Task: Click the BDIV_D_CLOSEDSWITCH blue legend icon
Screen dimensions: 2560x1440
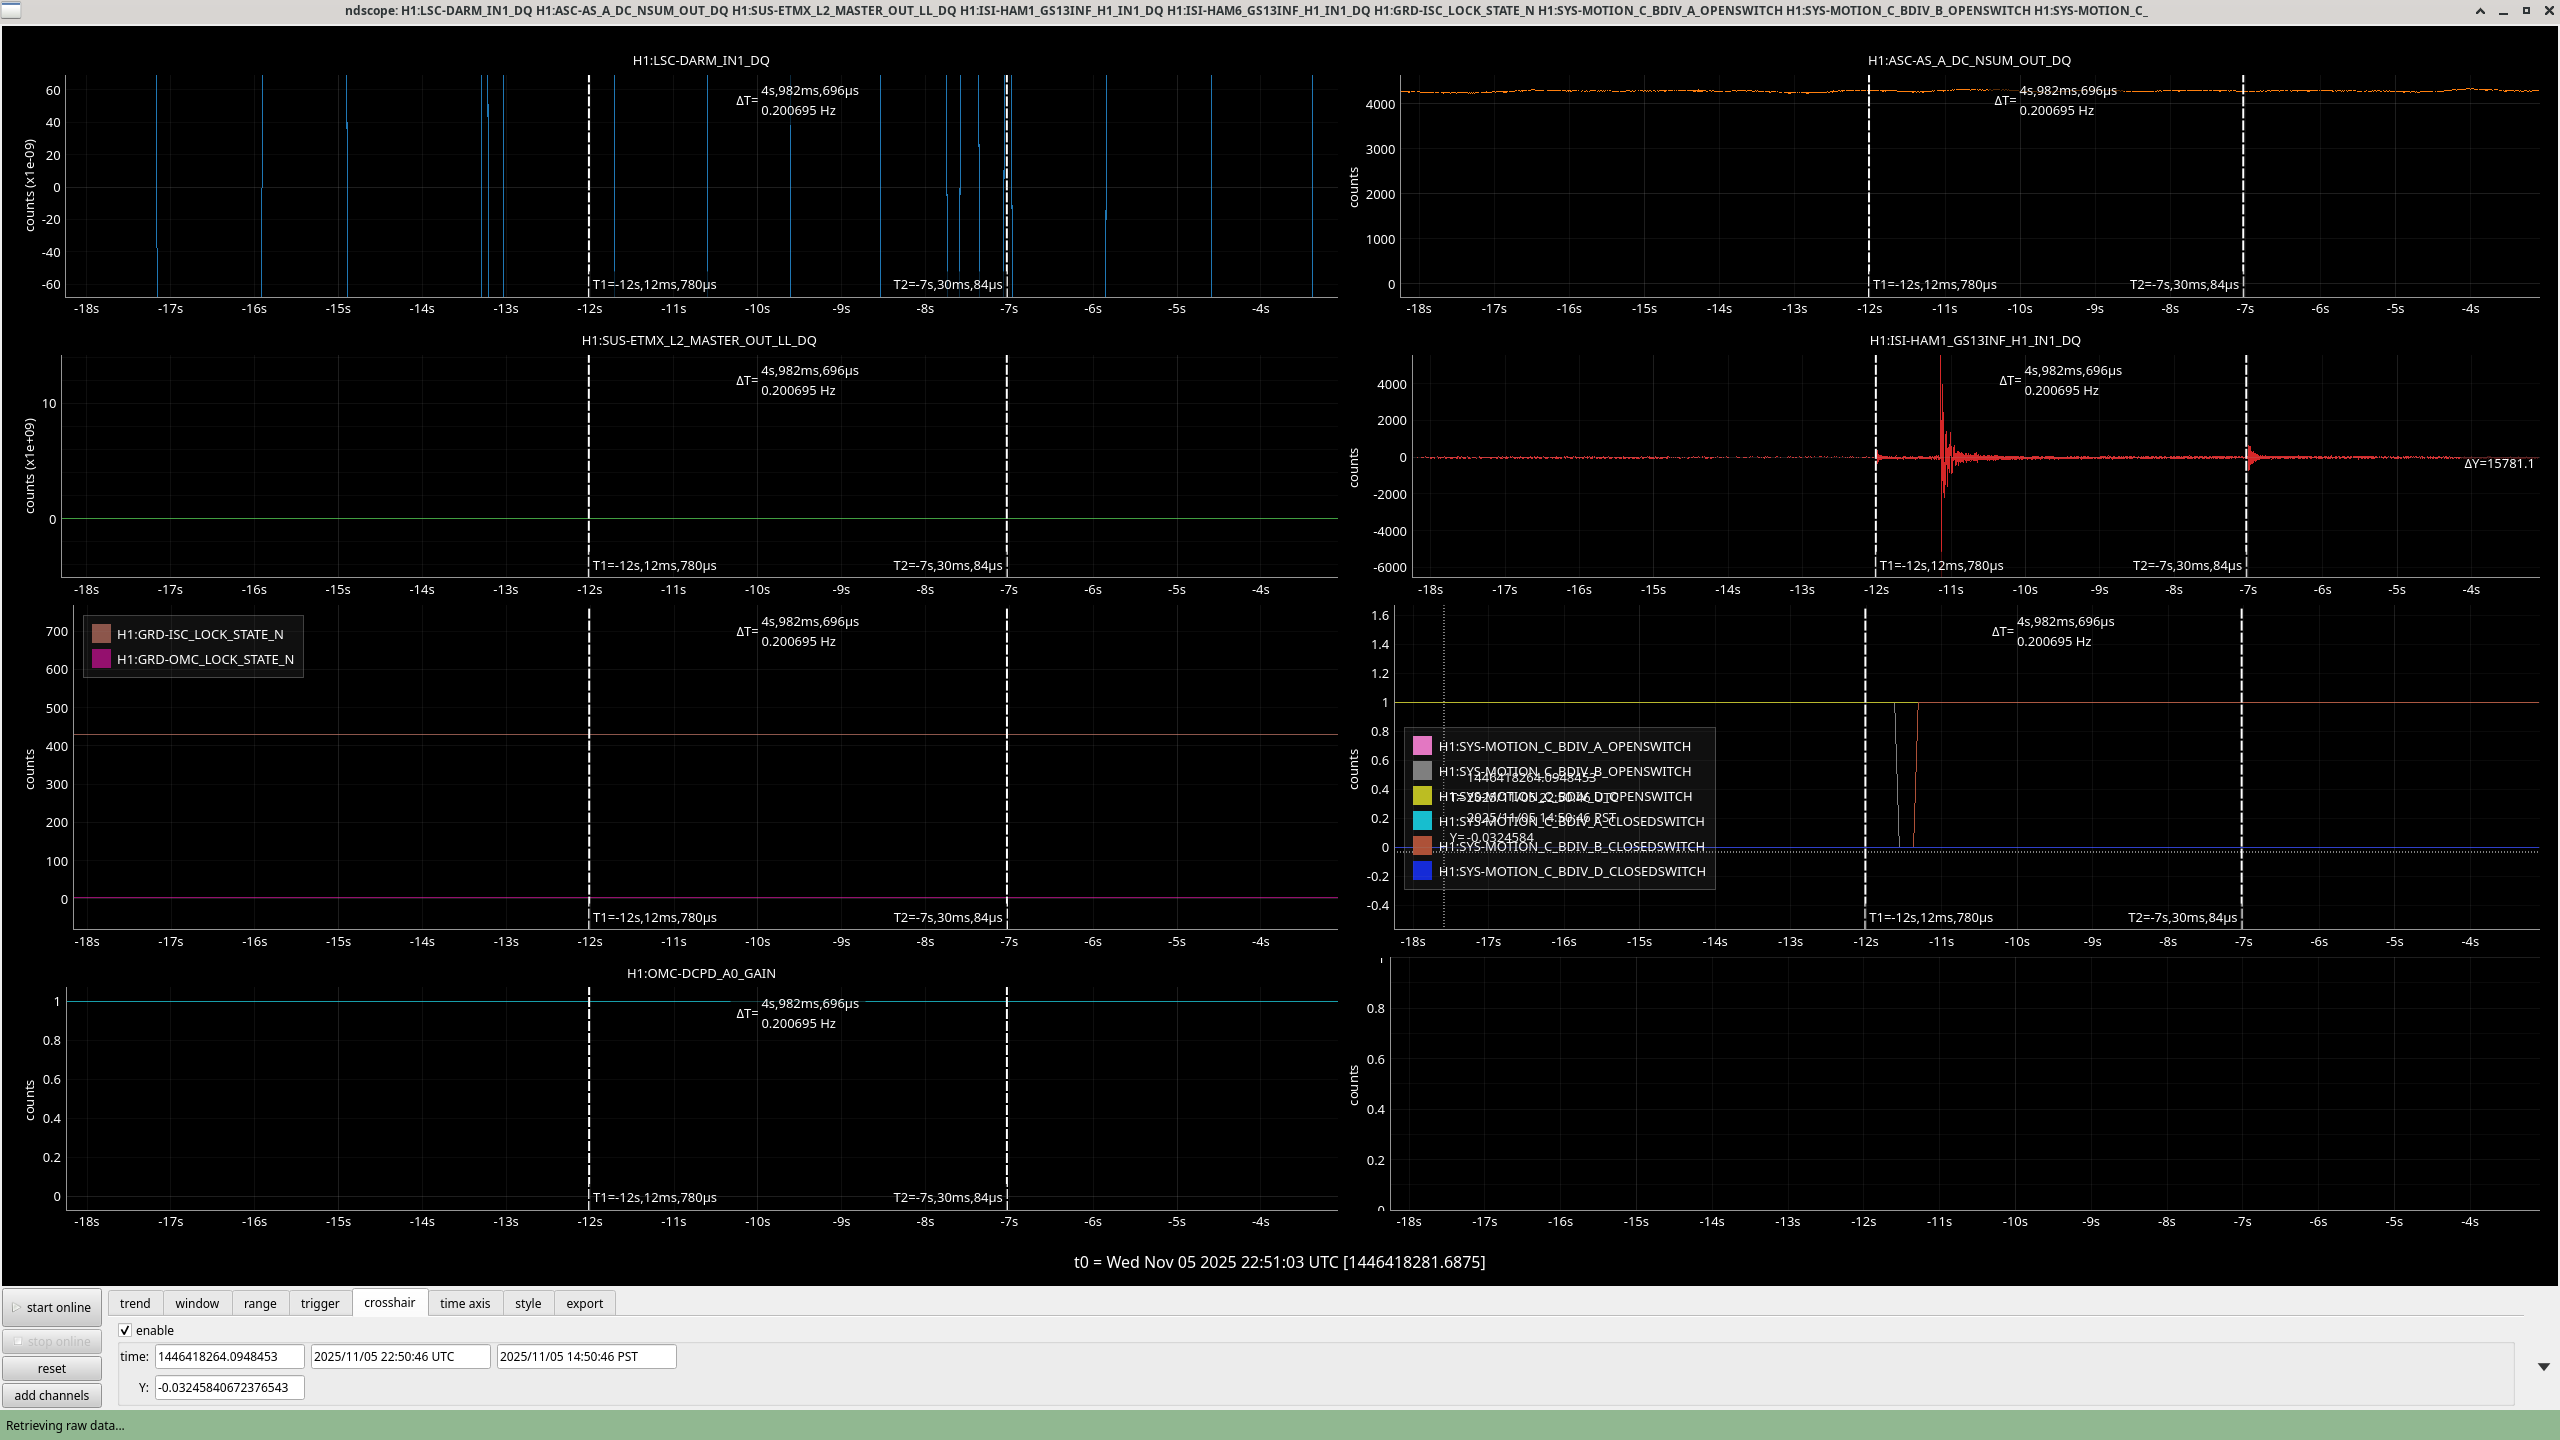Action: click(1422, 871)
